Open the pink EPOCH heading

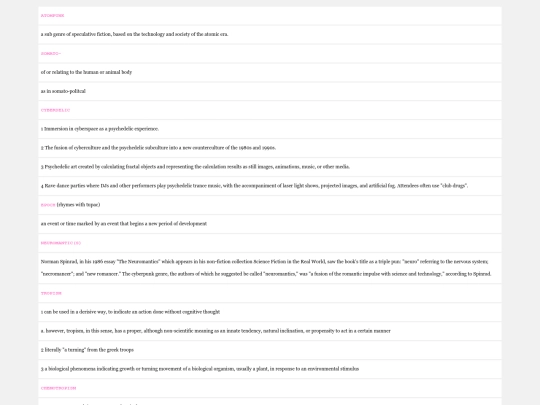pyautogui.click(x=48, y=205)
